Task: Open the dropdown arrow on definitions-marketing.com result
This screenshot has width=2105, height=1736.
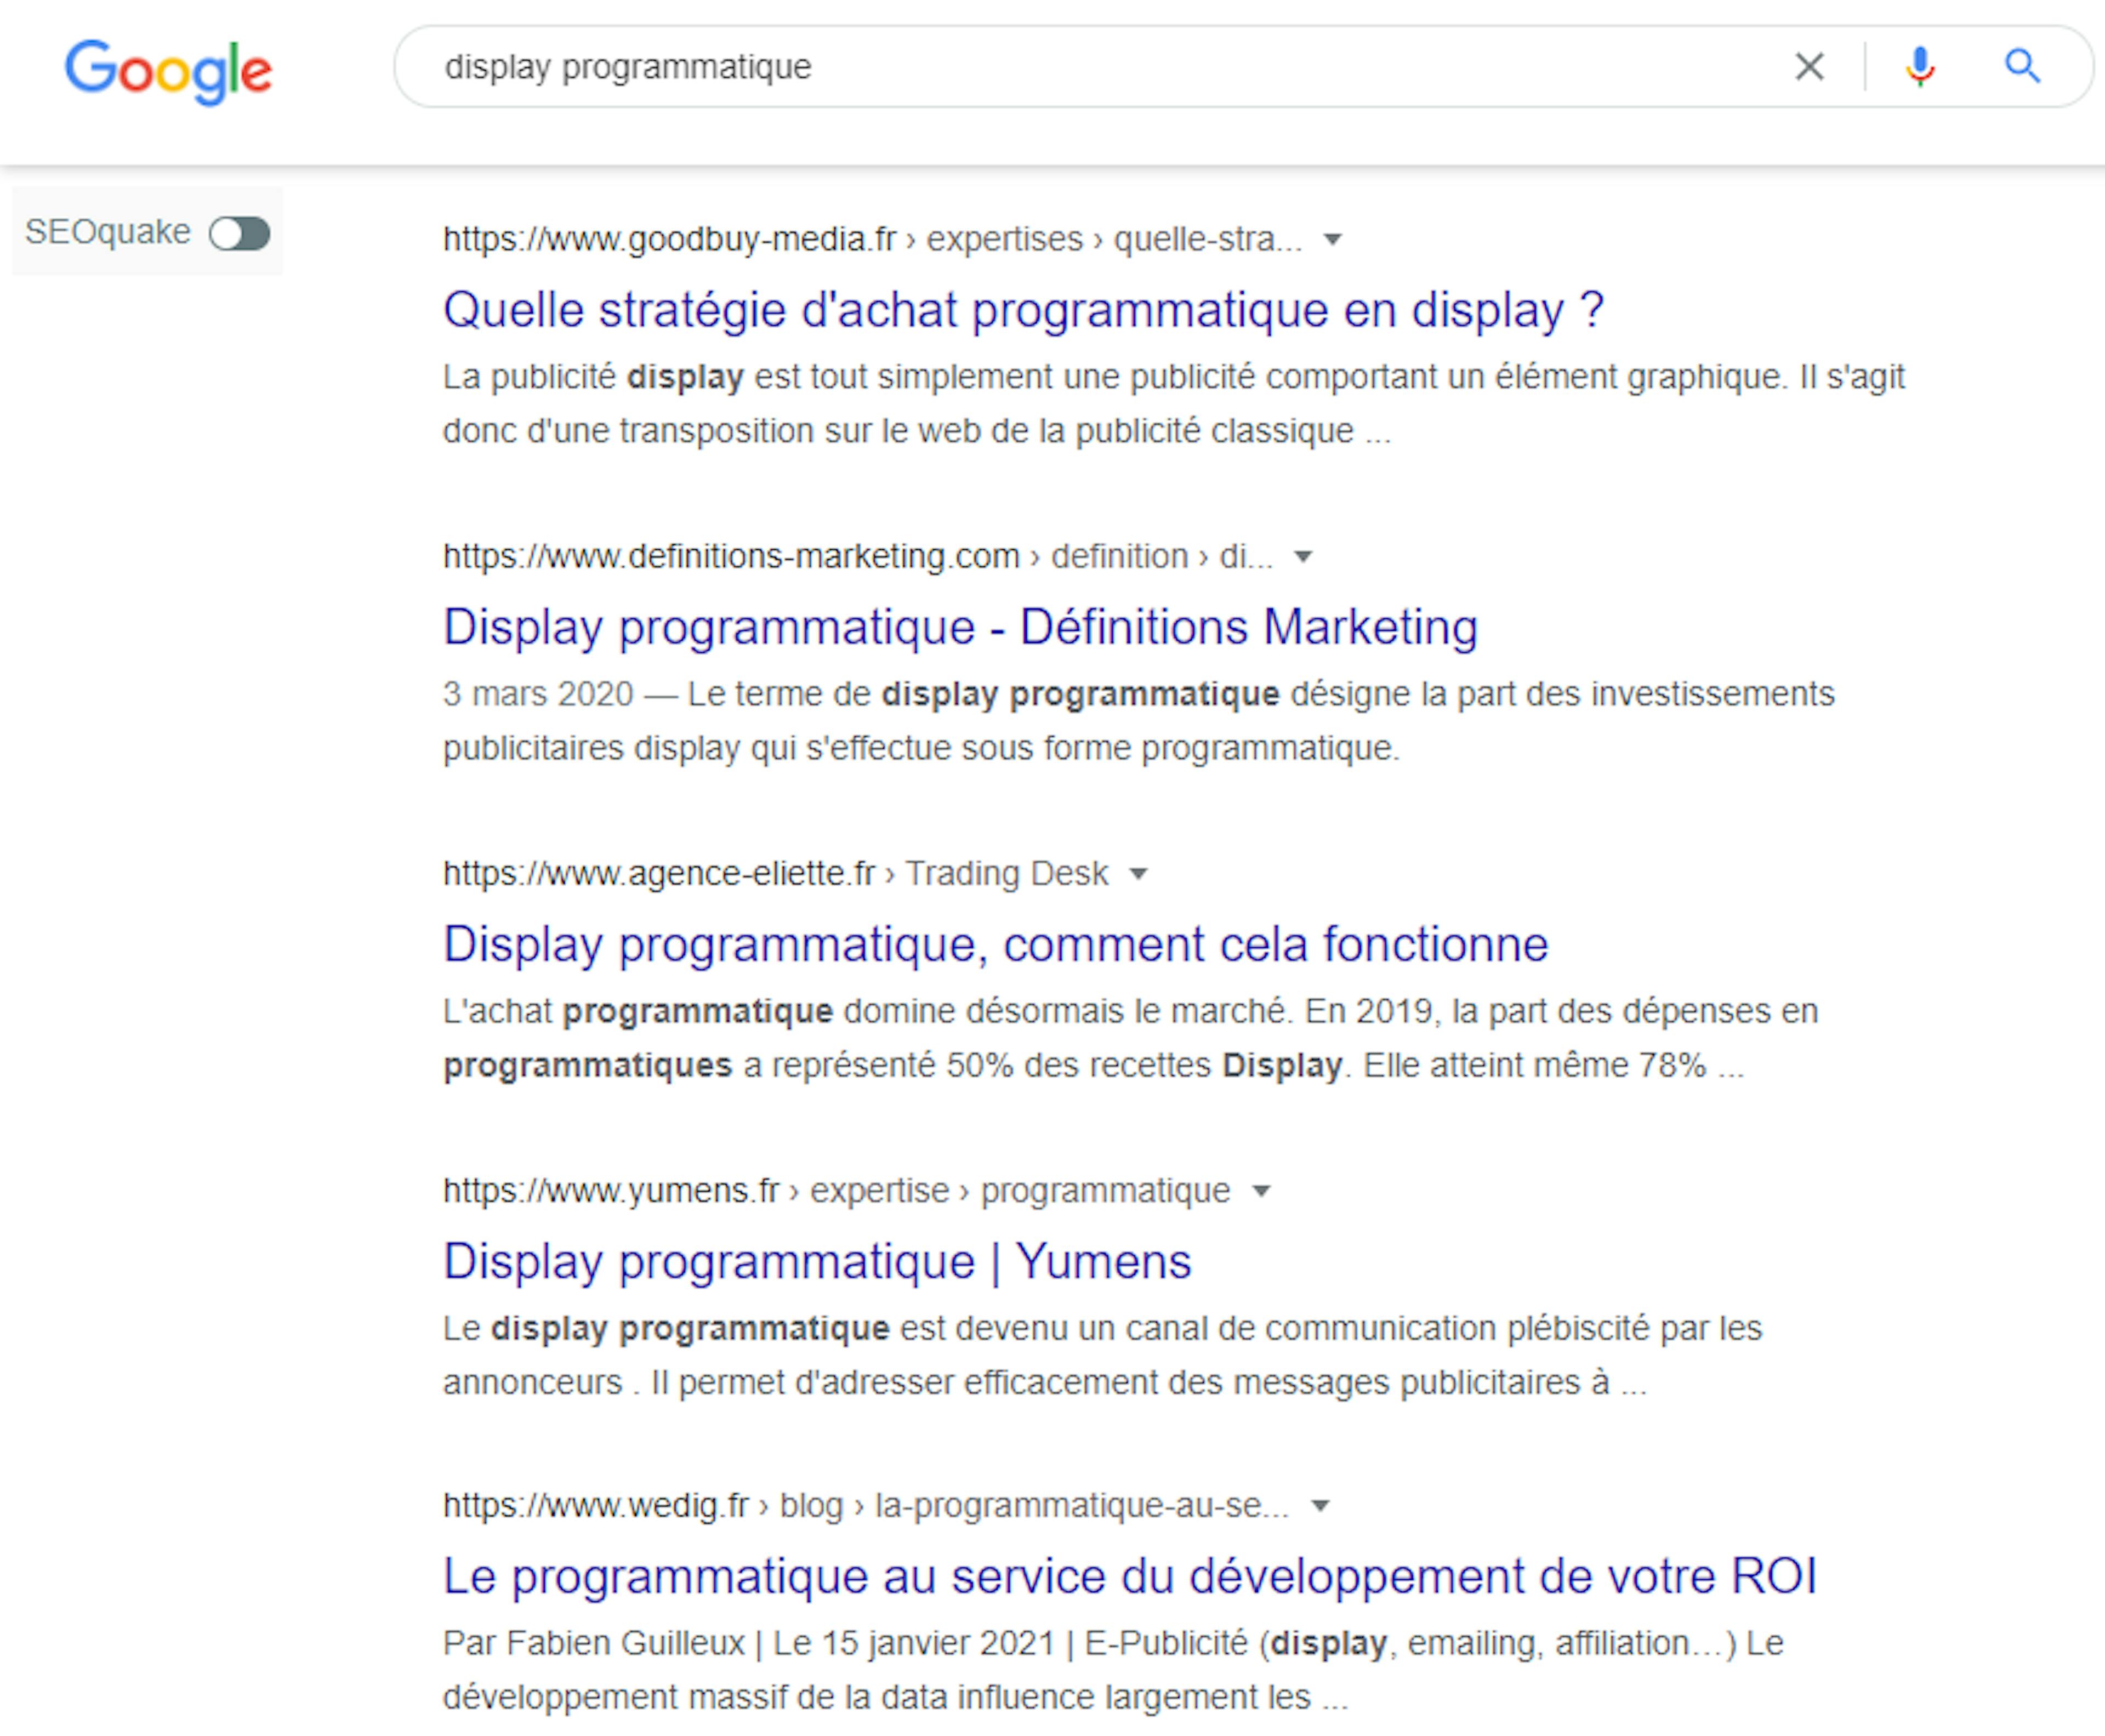Action: coord(1305,557)
